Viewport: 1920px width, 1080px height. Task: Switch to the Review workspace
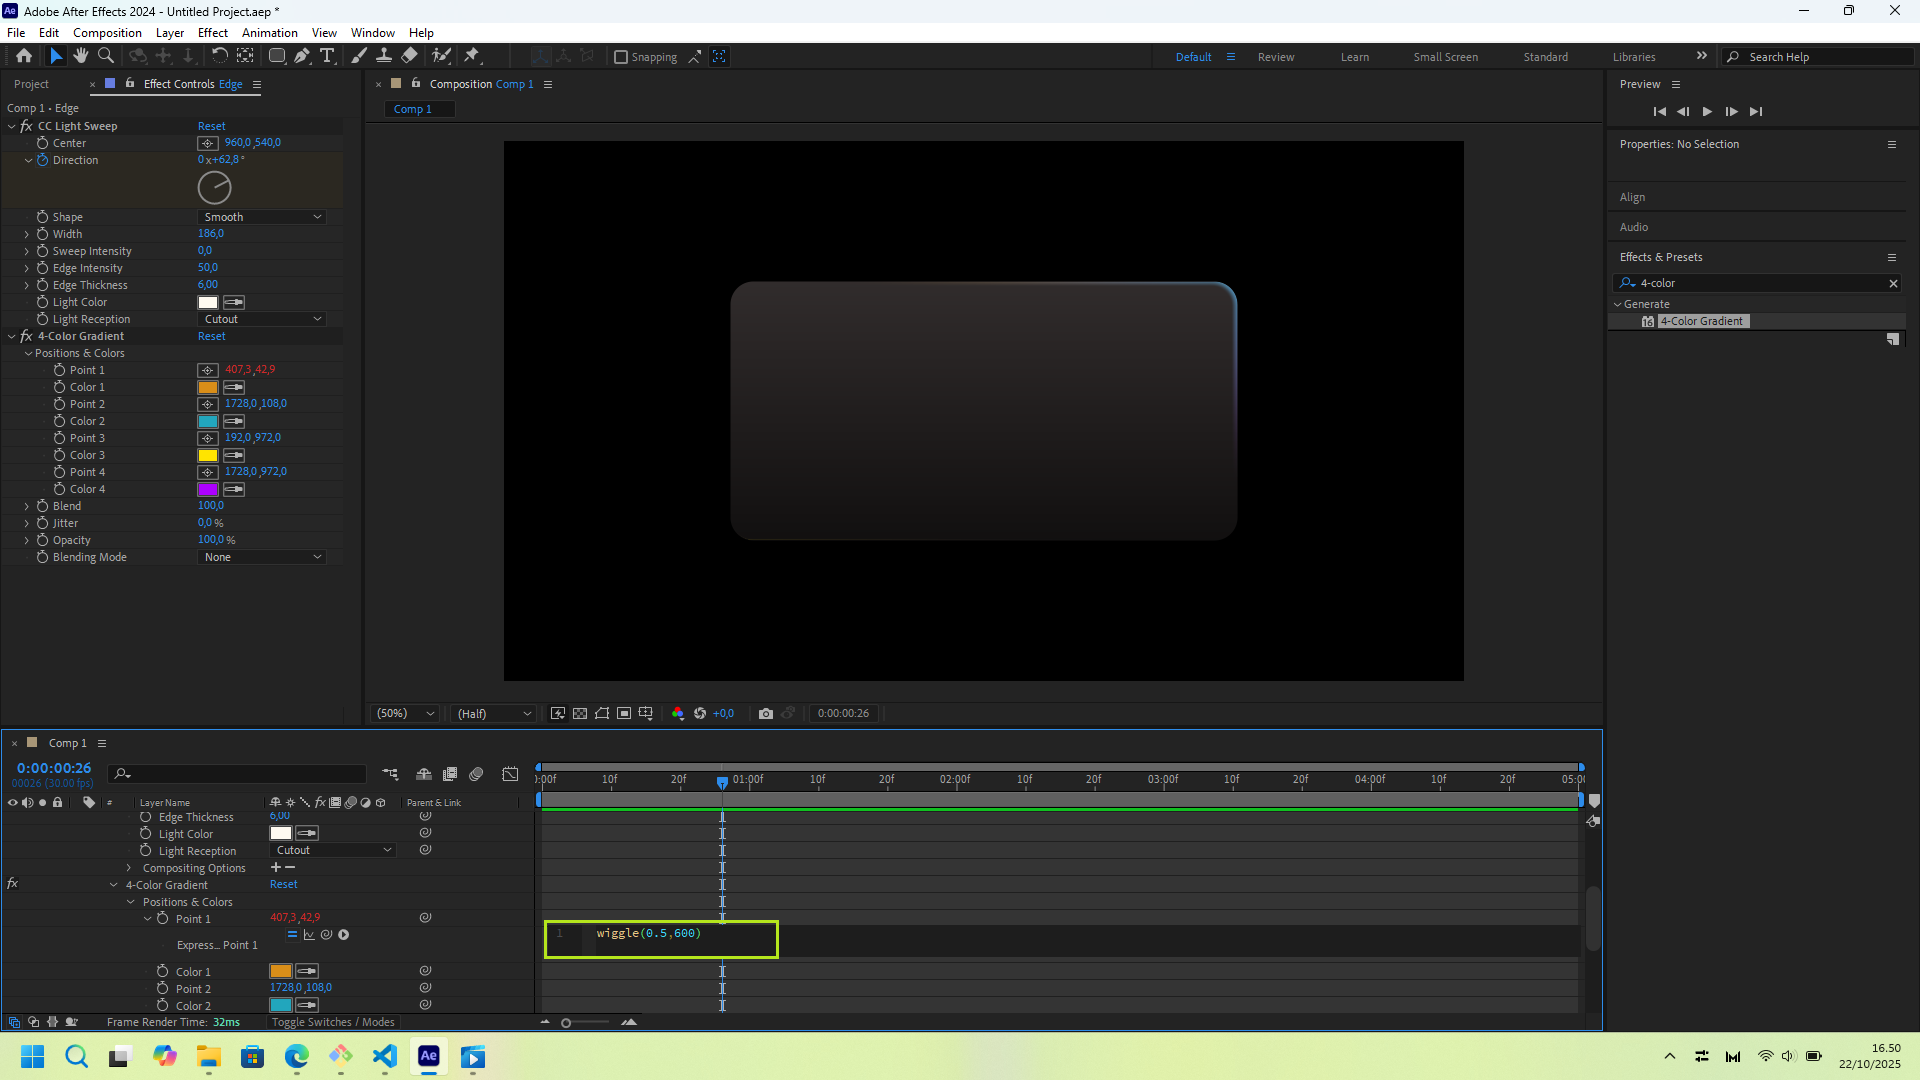click(x=1275, y=58)
